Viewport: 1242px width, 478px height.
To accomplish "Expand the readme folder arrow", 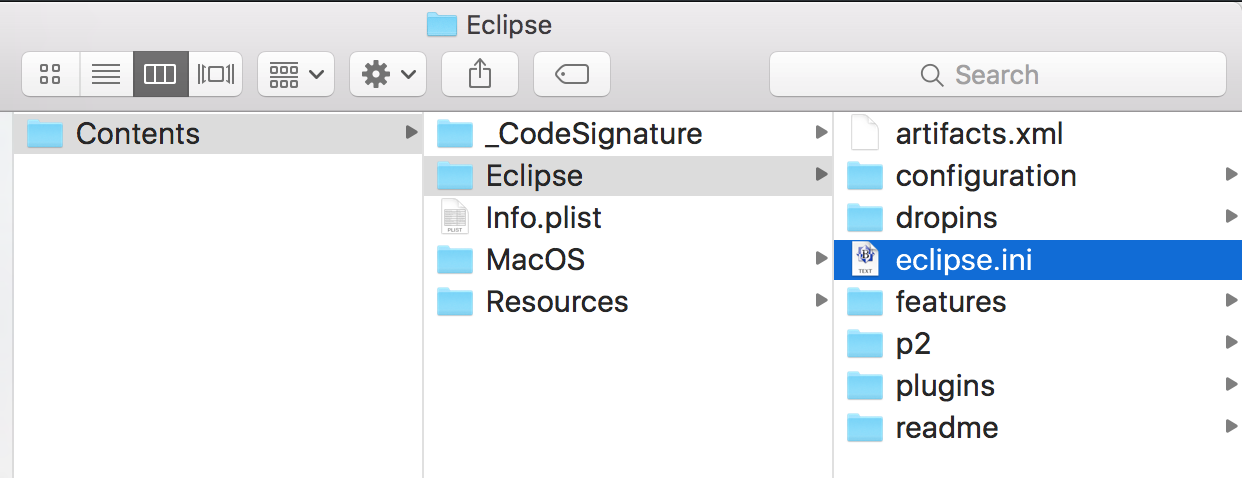I will tap(1231, 428).
